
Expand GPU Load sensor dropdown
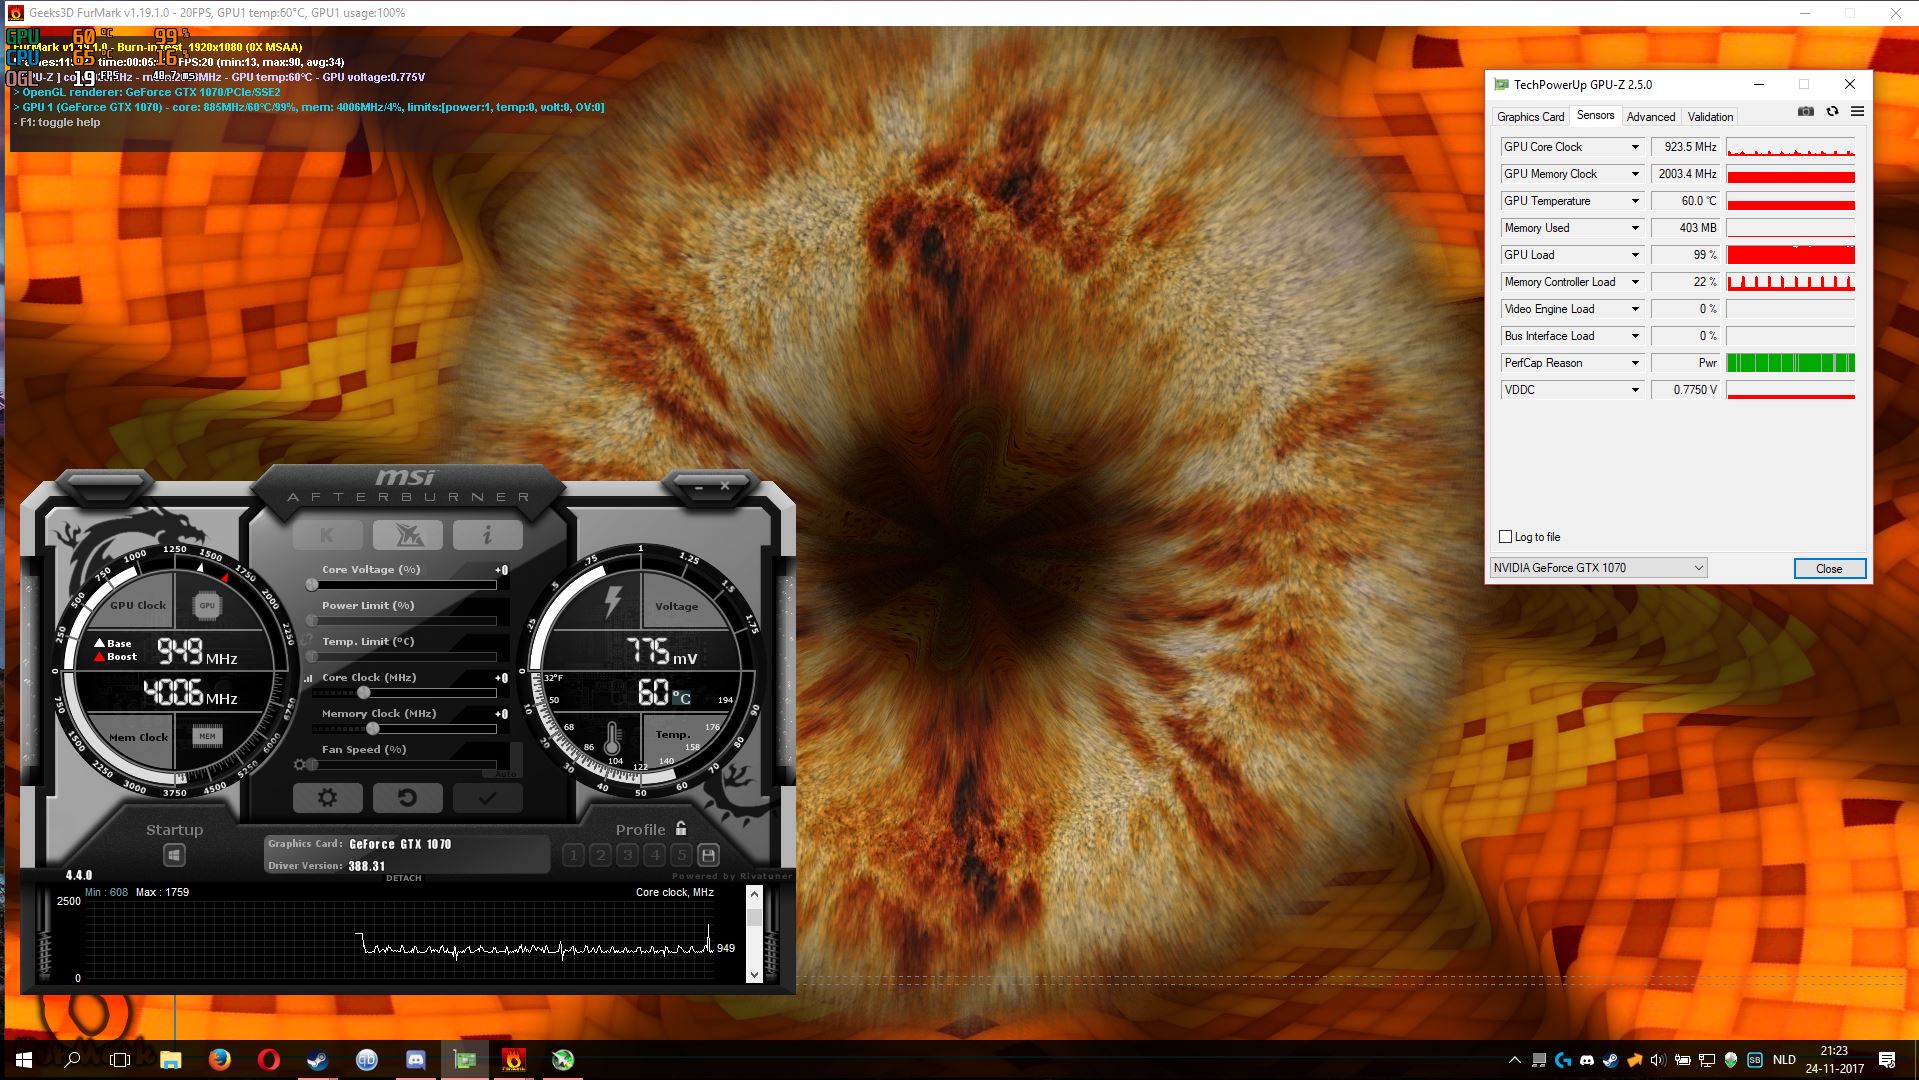coord(1635,255)
